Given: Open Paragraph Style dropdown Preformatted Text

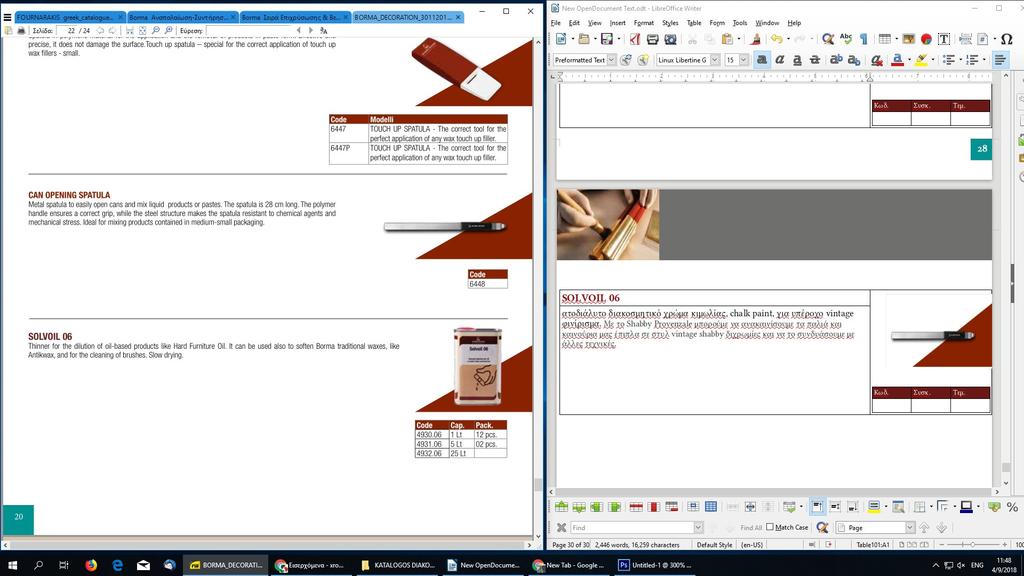Looking at the screenshot, I should (x=611, y=60).
